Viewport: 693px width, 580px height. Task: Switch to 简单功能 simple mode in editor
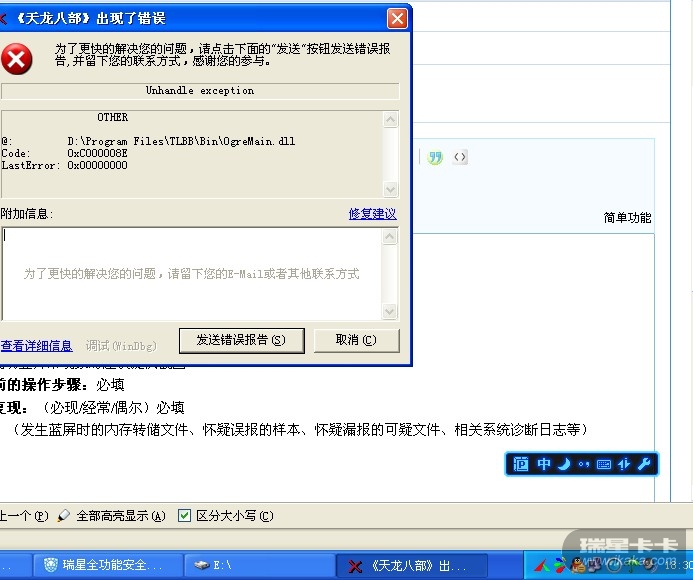627,218
